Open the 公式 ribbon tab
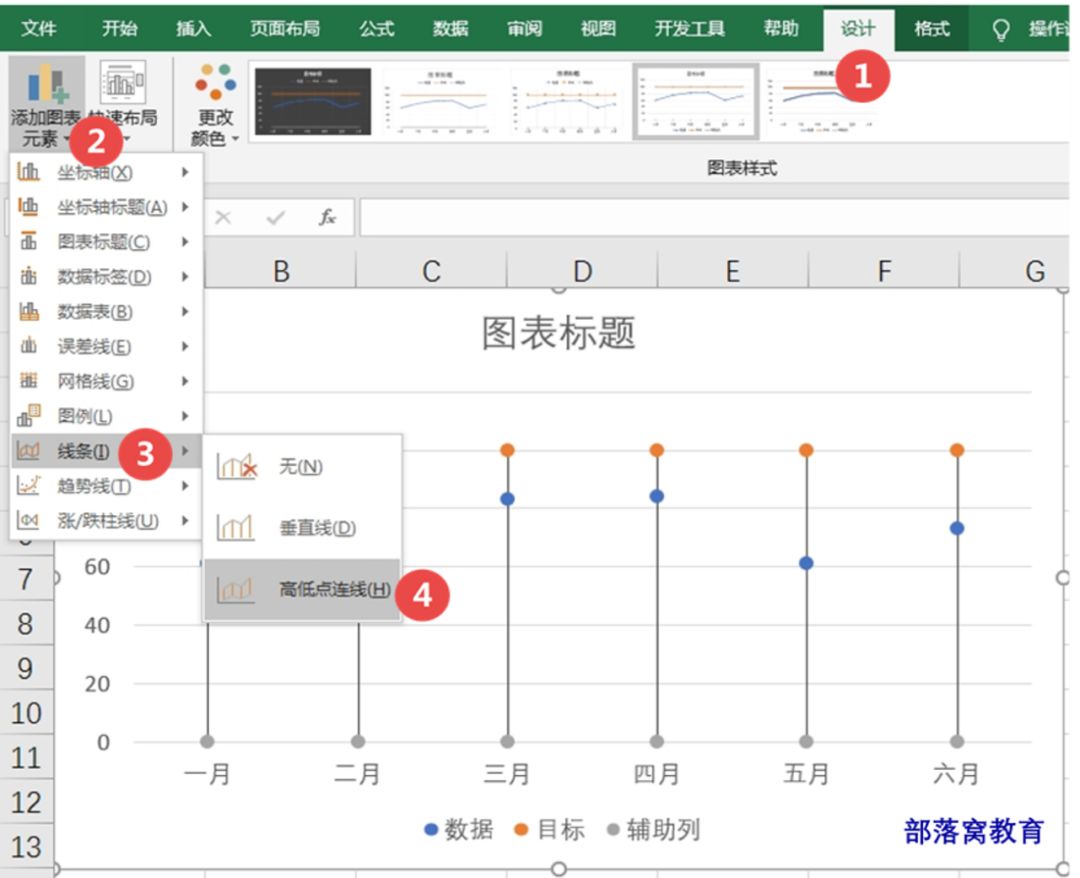 pos(377,28)
